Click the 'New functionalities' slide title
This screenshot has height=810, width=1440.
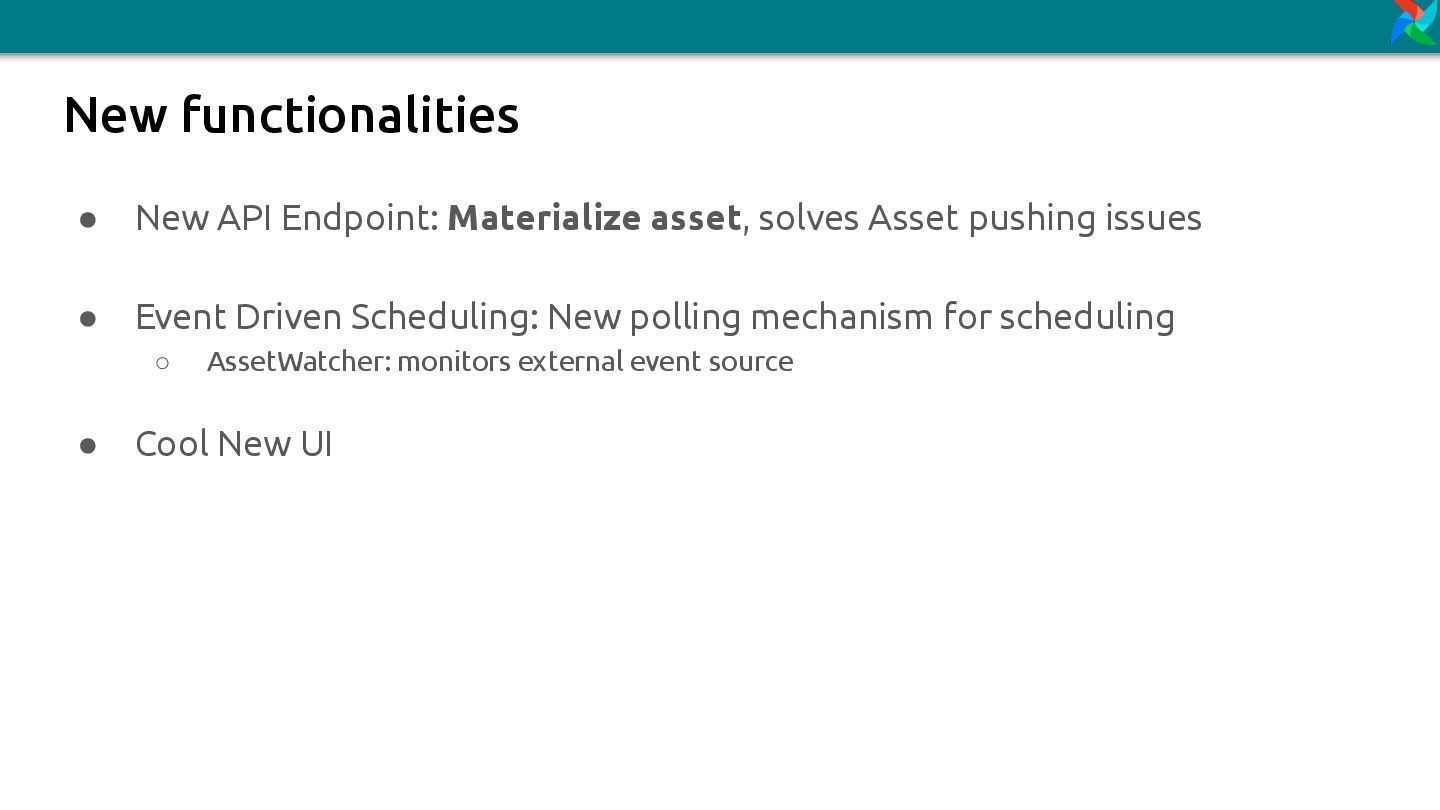coord(291,114)
